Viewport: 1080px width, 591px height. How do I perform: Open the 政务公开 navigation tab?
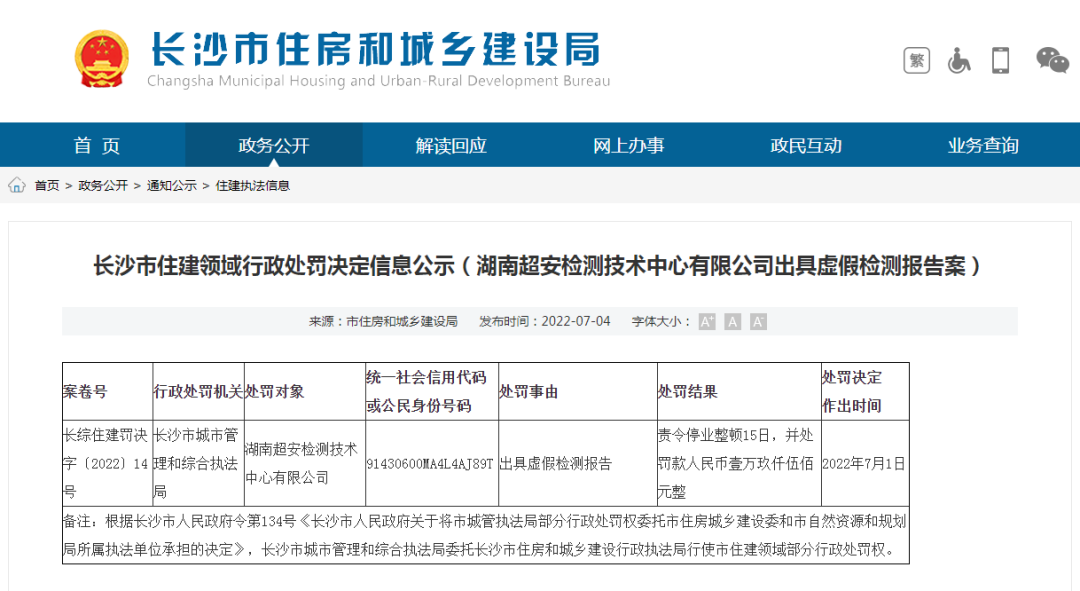coord(274,145)
